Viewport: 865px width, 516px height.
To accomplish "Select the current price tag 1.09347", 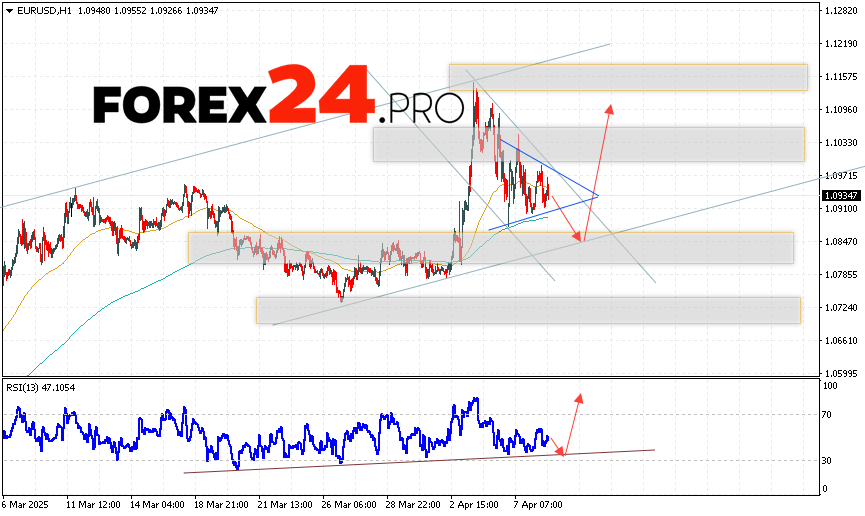I will pyautogui.click(x=838, y=196).
